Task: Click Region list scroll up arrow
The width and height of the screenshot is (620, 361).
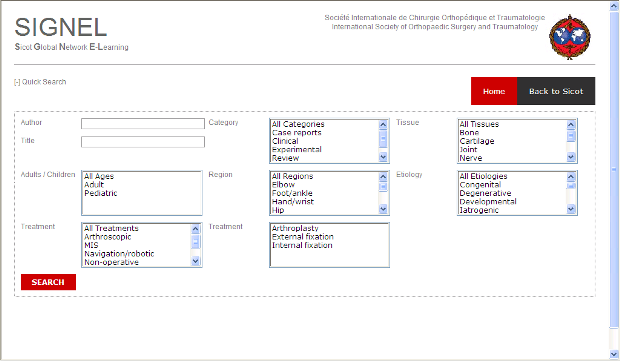Action: pos(383,177)
